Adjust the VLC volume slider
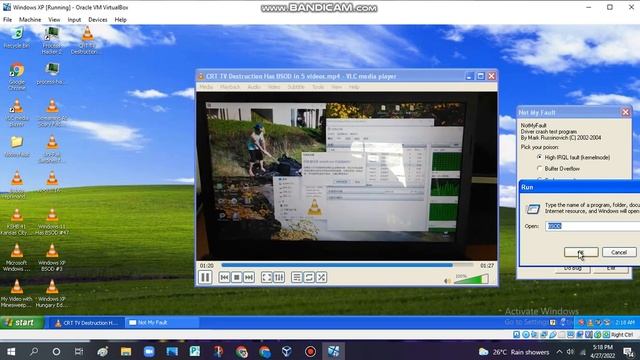This screenshot has height=360, width=640. [x=471, y=280]
